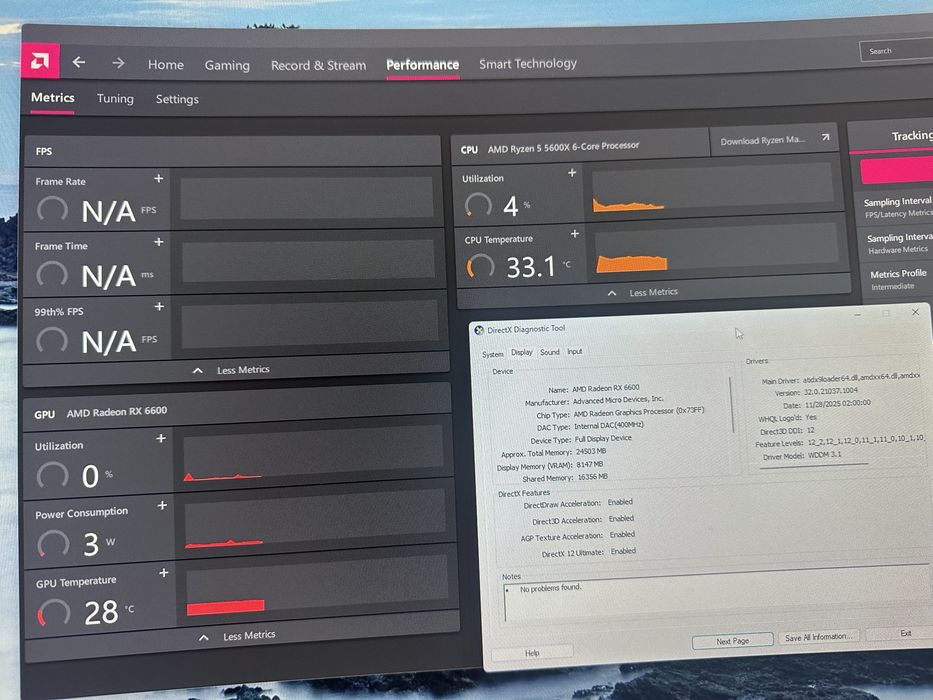The image size is (933, 700).
Task: Click the Search field
Action: [x=896, y=51]
